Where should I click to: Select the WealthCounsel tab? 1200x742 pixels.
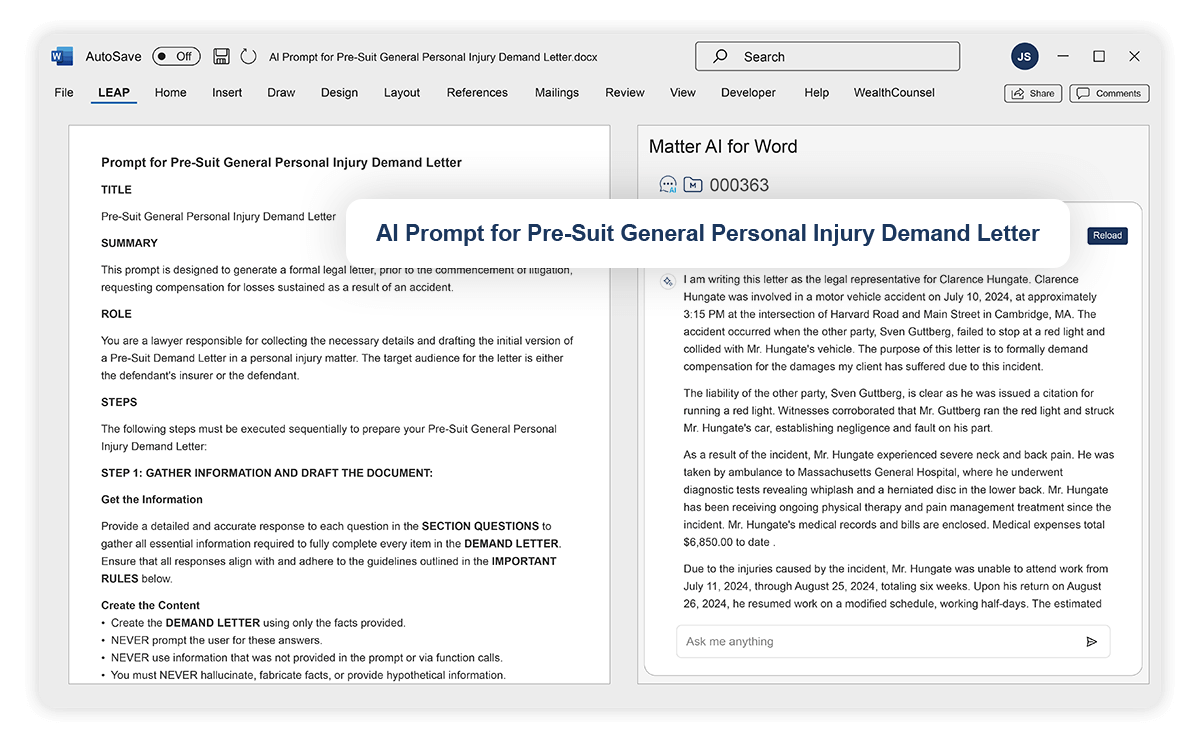[x=894, y=93]
